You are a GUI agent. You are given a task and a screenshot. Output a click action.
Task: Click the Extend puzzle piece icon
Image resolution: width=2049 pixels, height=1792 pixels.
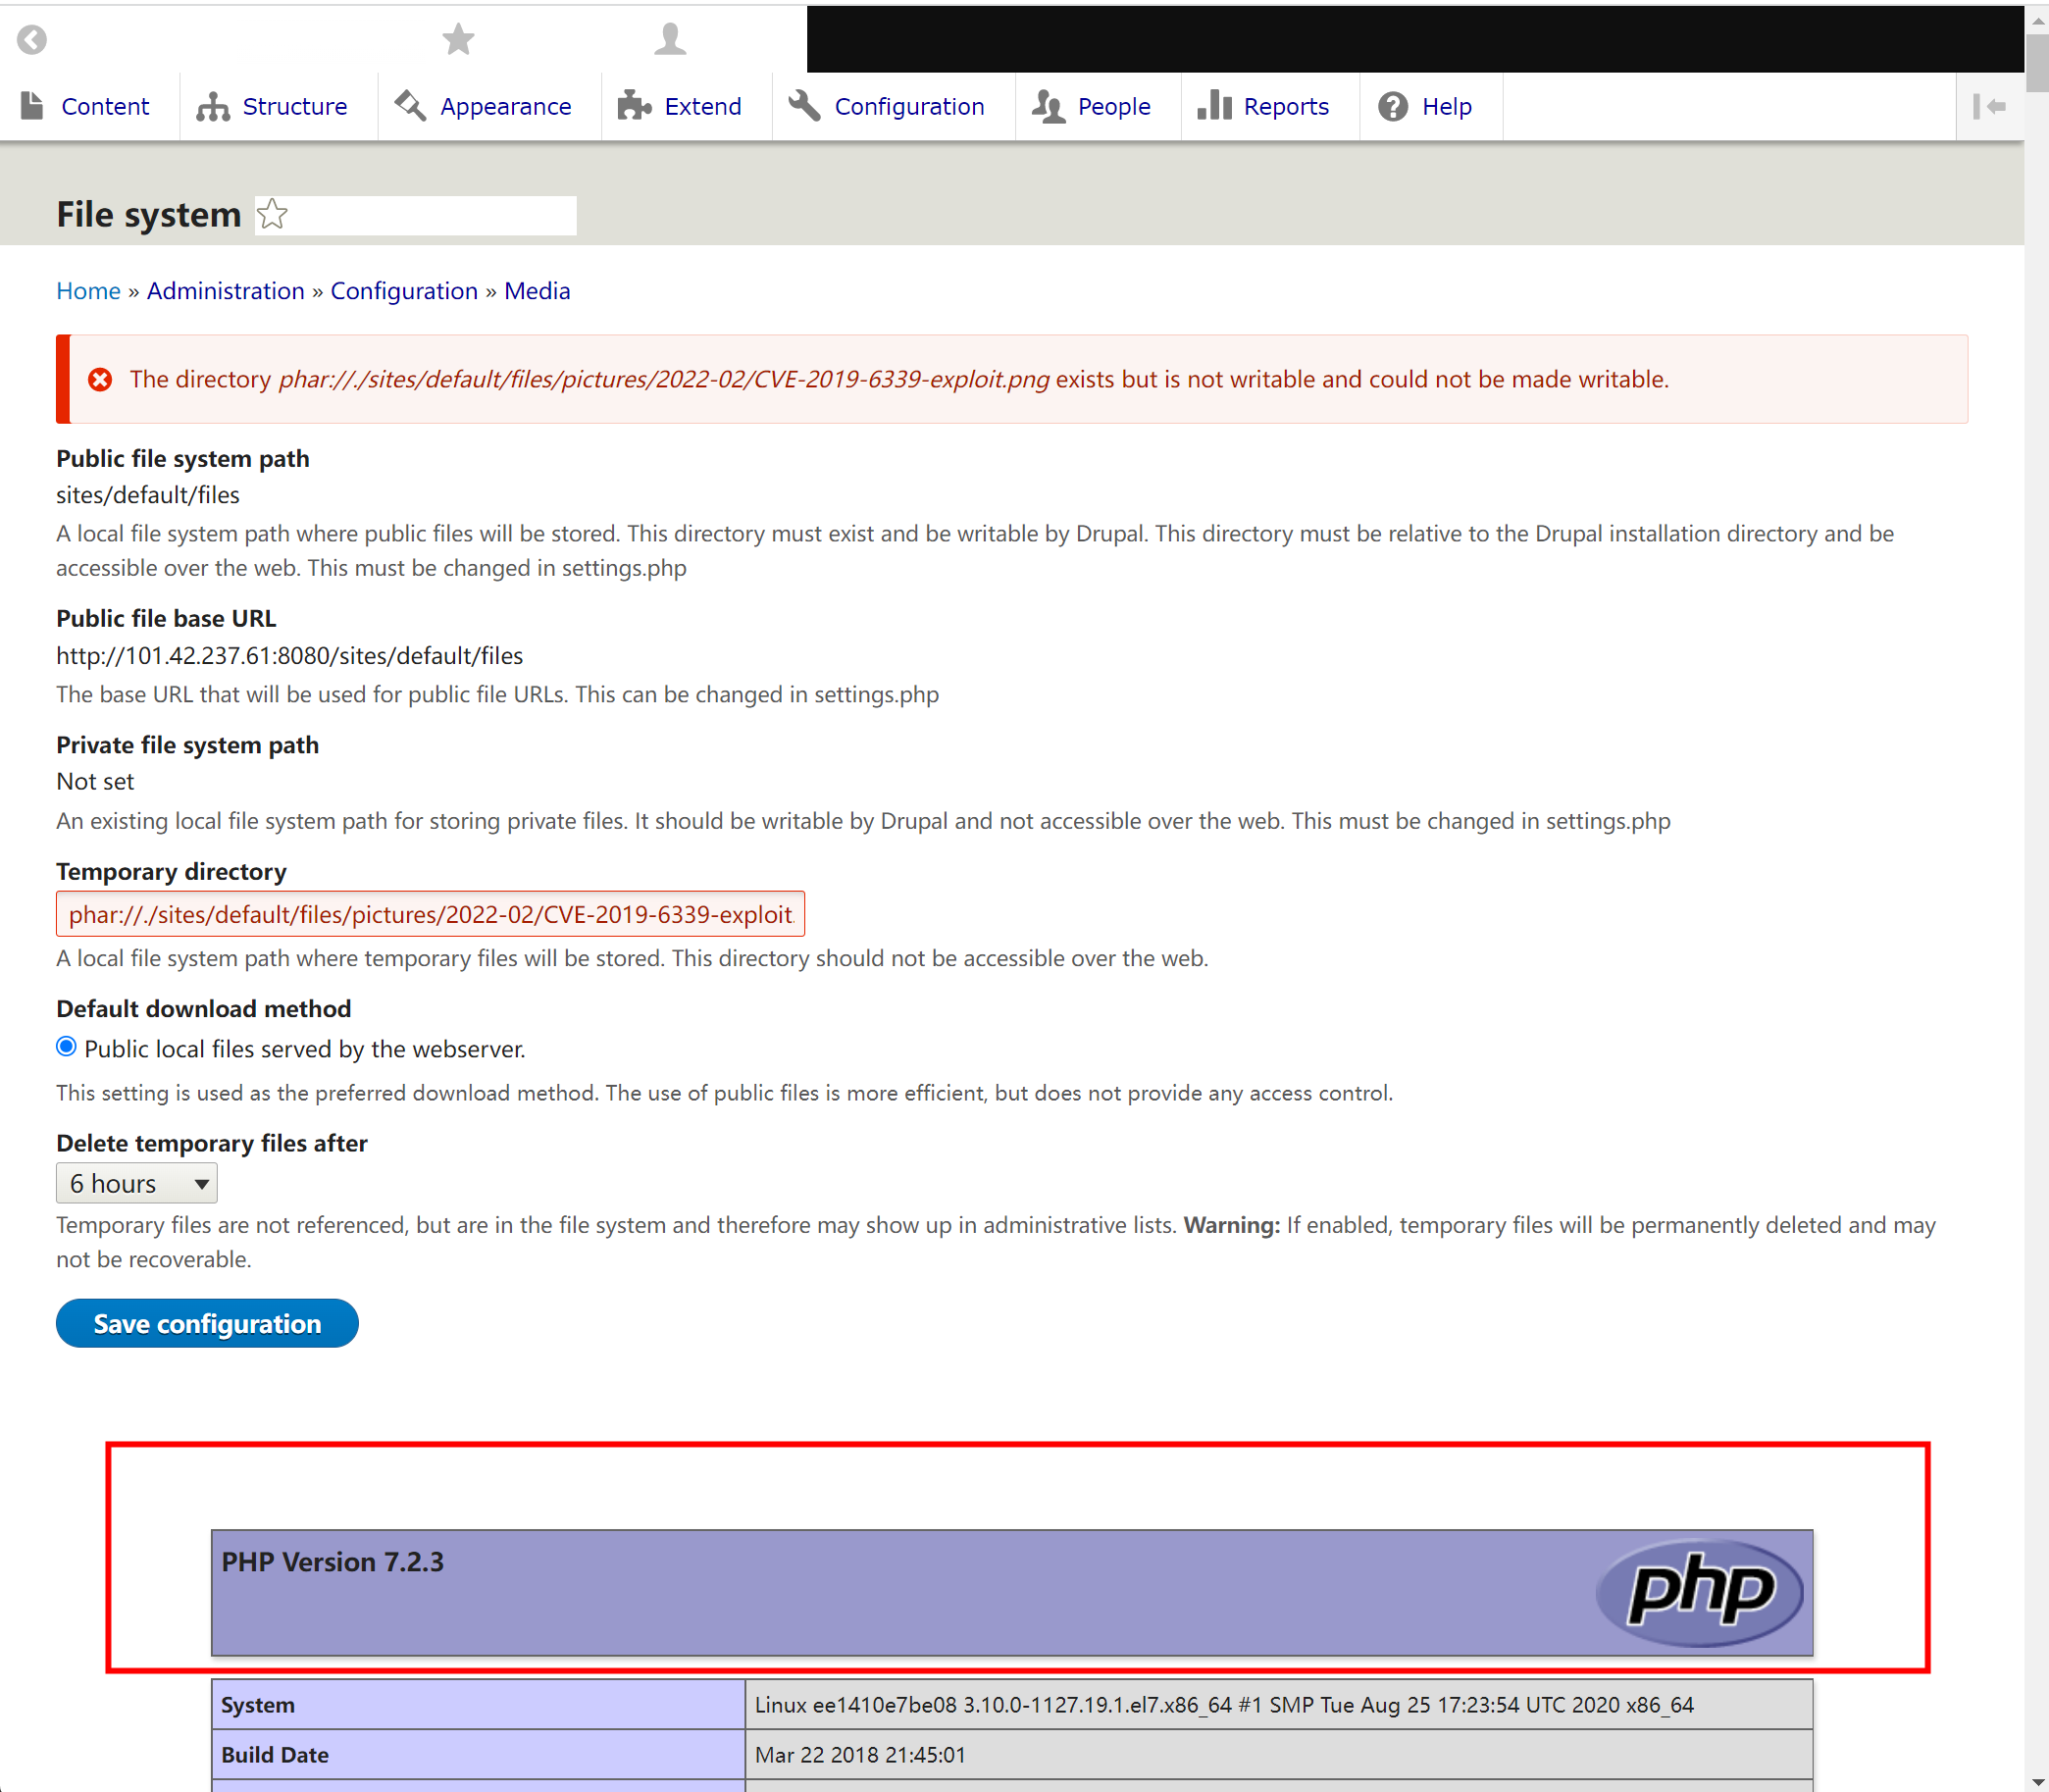pos(634,106)
